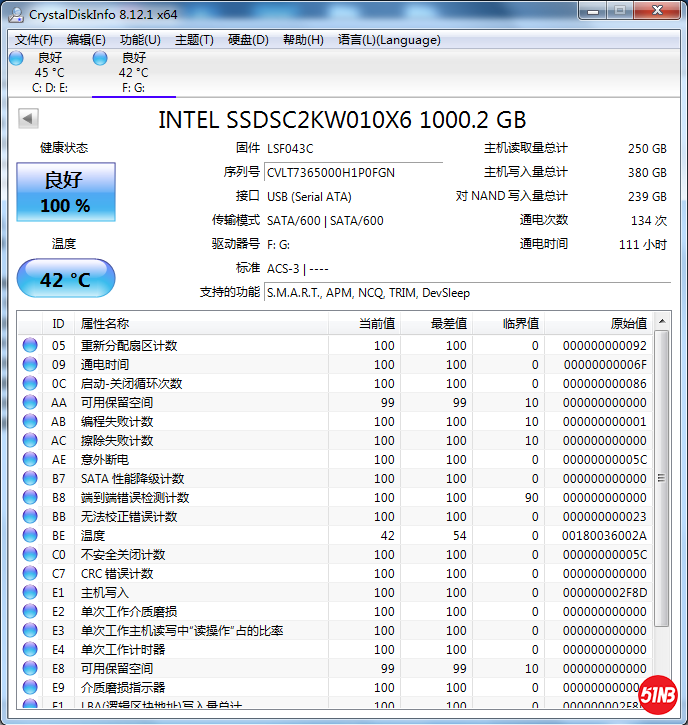Click status orb for attribute AB 编程失败计数

(x=30, y=422)
